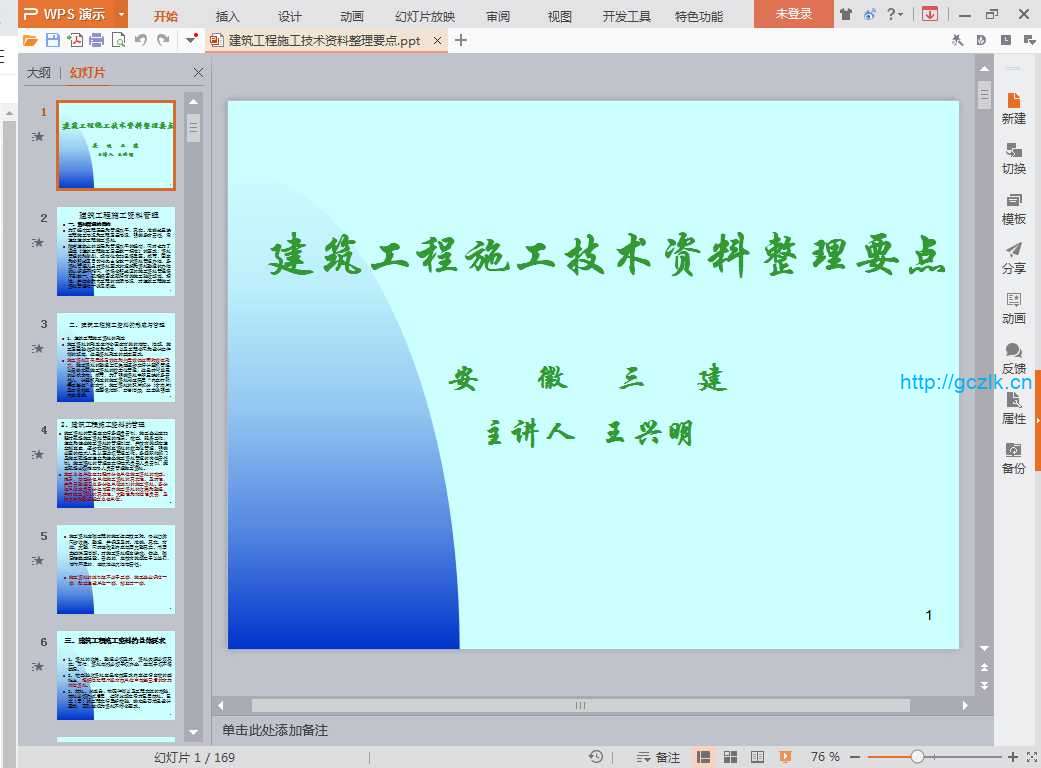1041x768 pixels.
Task: Switch to slide sorter view
Action: [x=731, y=757]
